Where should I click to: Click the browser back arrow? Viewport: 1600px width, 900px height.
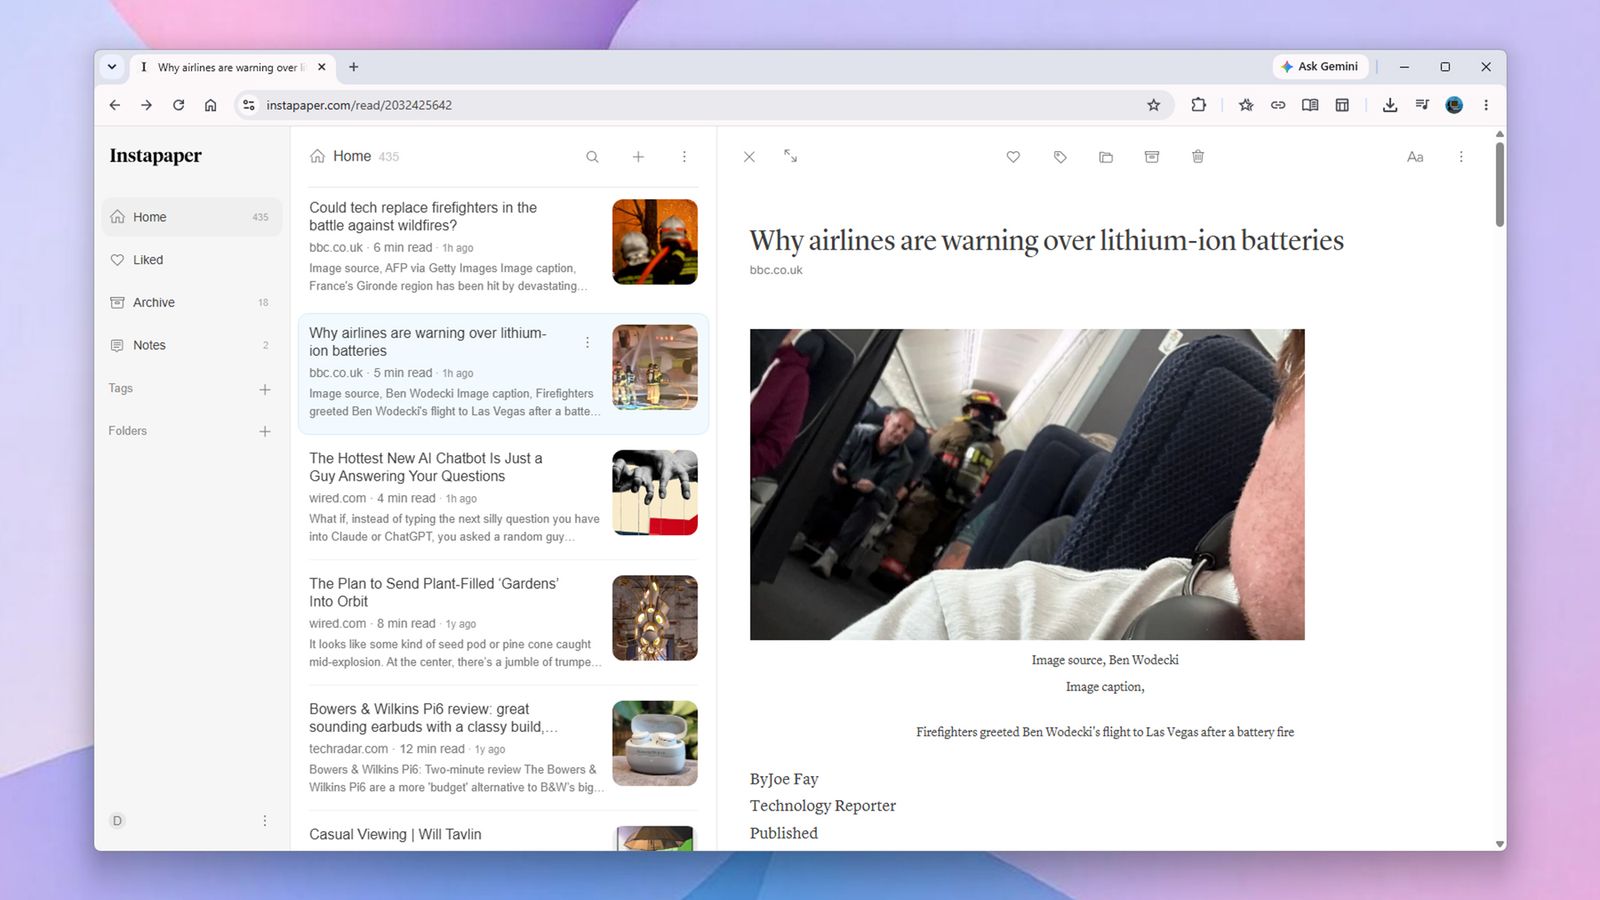click(x=115, y=105)
